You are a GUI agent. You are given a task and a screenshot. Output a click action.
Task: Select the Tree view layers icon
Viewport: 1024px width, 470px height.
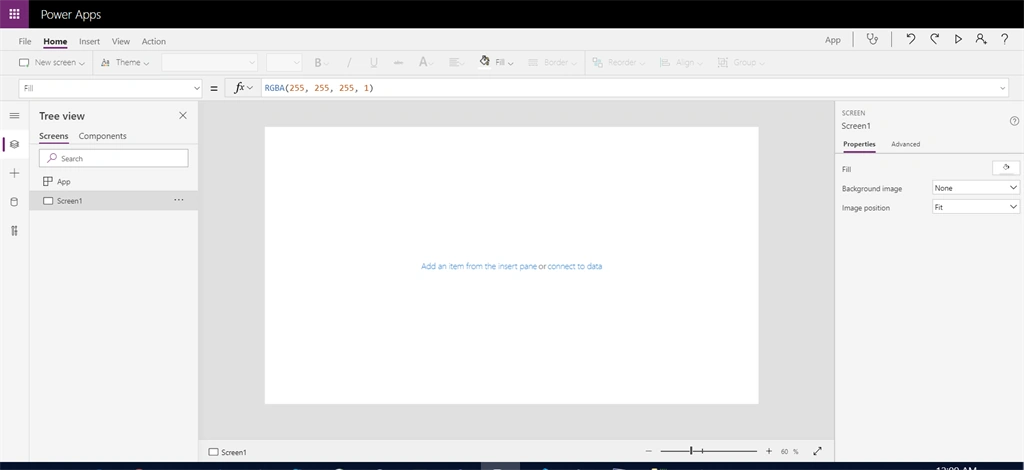click(x=14, y=144)
